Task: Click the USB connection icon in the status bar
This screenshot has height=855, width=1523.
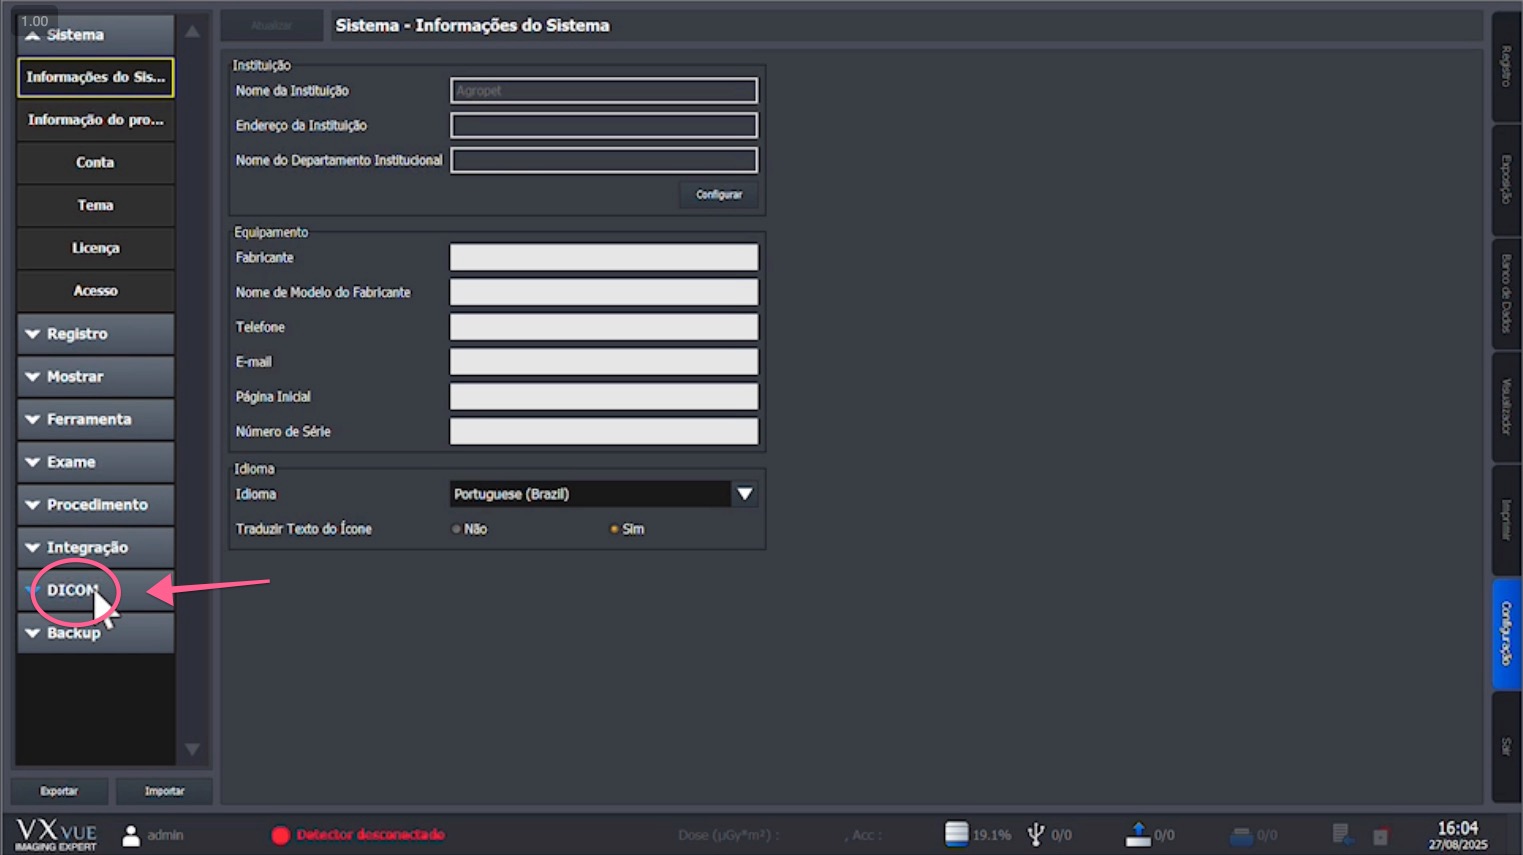Action: click(x=1036, y=833)
